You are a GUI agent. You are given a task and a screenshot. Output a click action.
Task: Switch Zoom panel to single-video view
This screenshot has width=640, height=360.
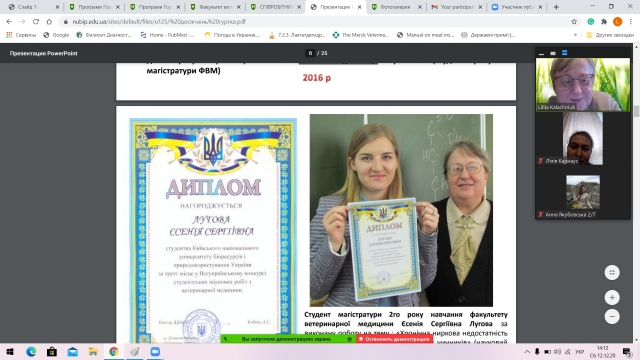tap(553, 53)
